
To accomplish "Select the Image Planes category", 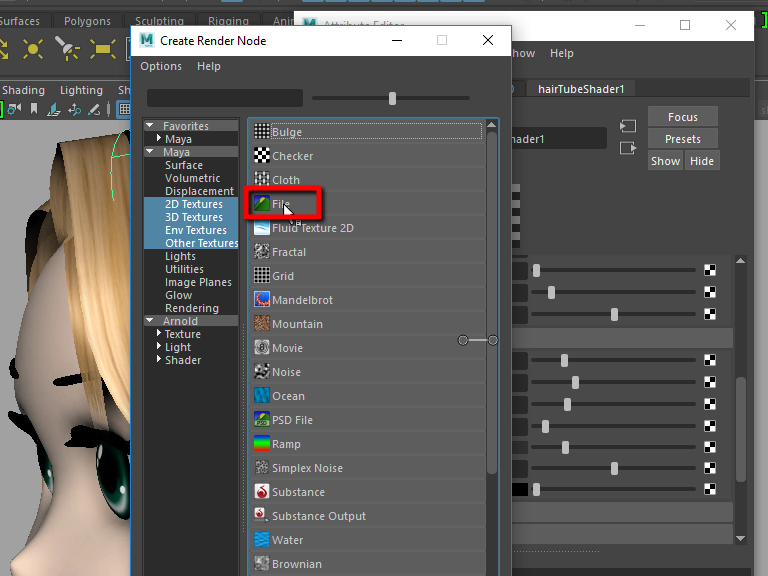I will [x=198, y=282].
